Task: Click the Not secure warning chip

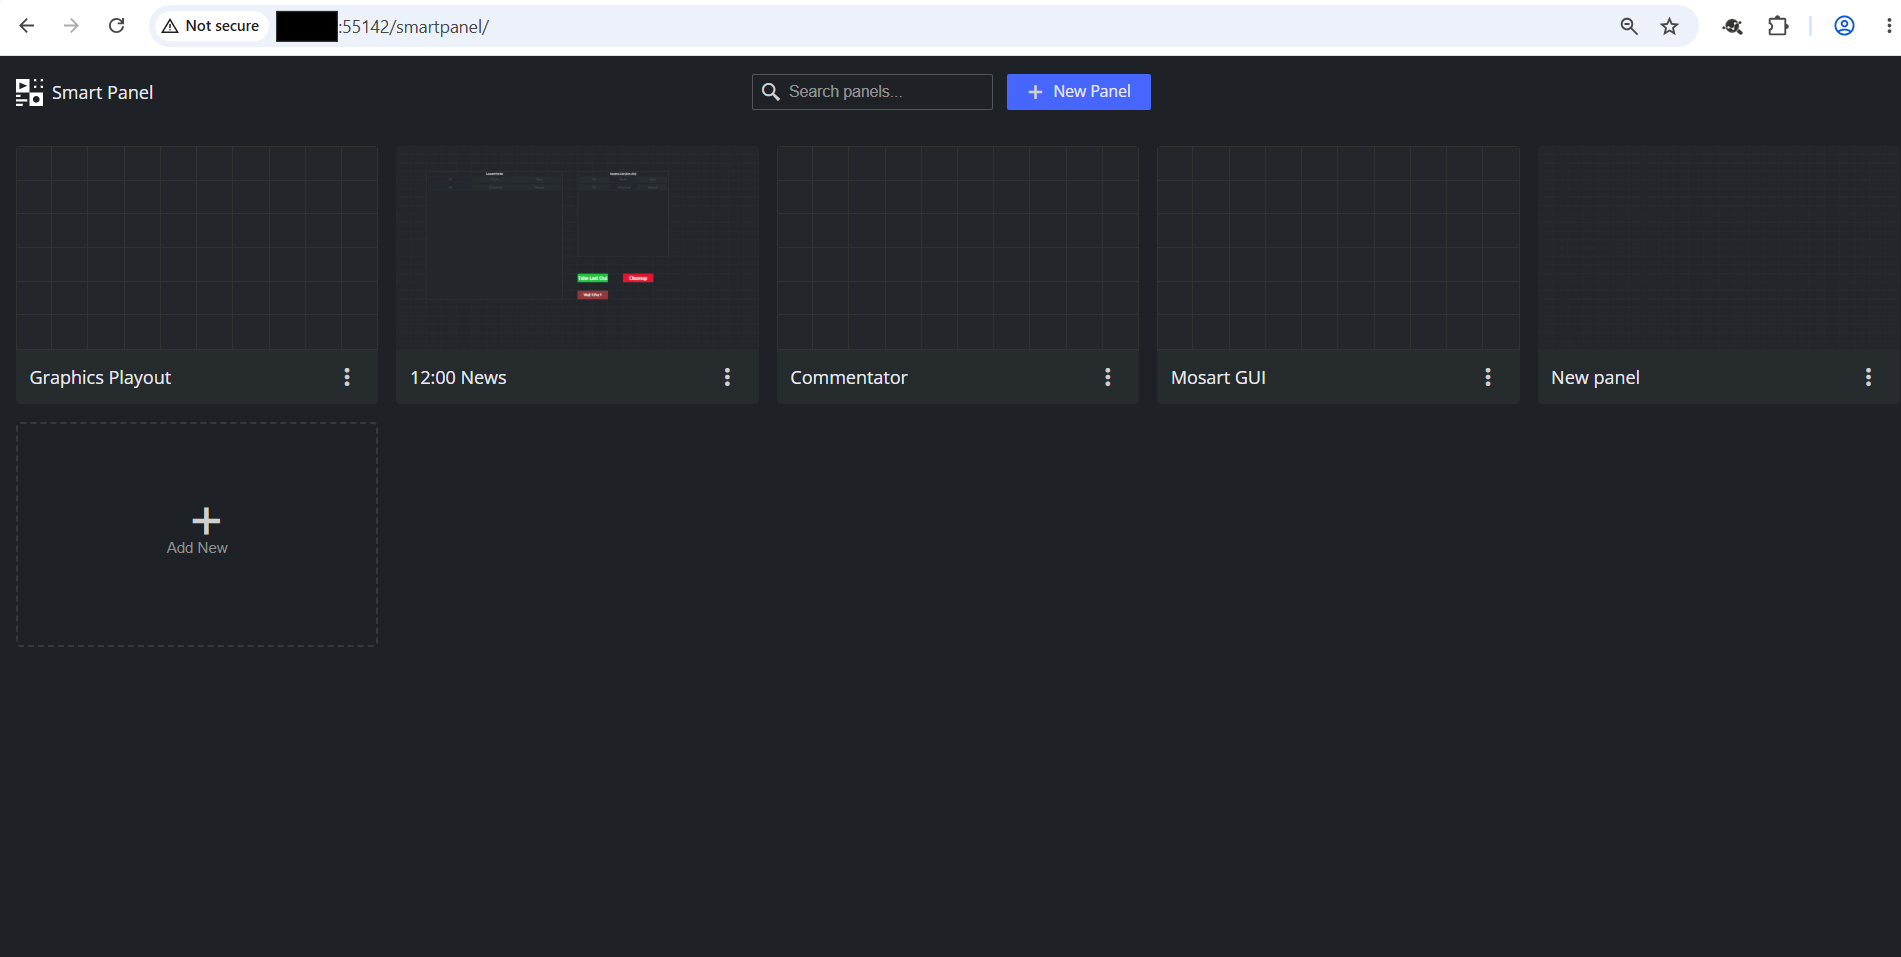Action: [211, 26]
